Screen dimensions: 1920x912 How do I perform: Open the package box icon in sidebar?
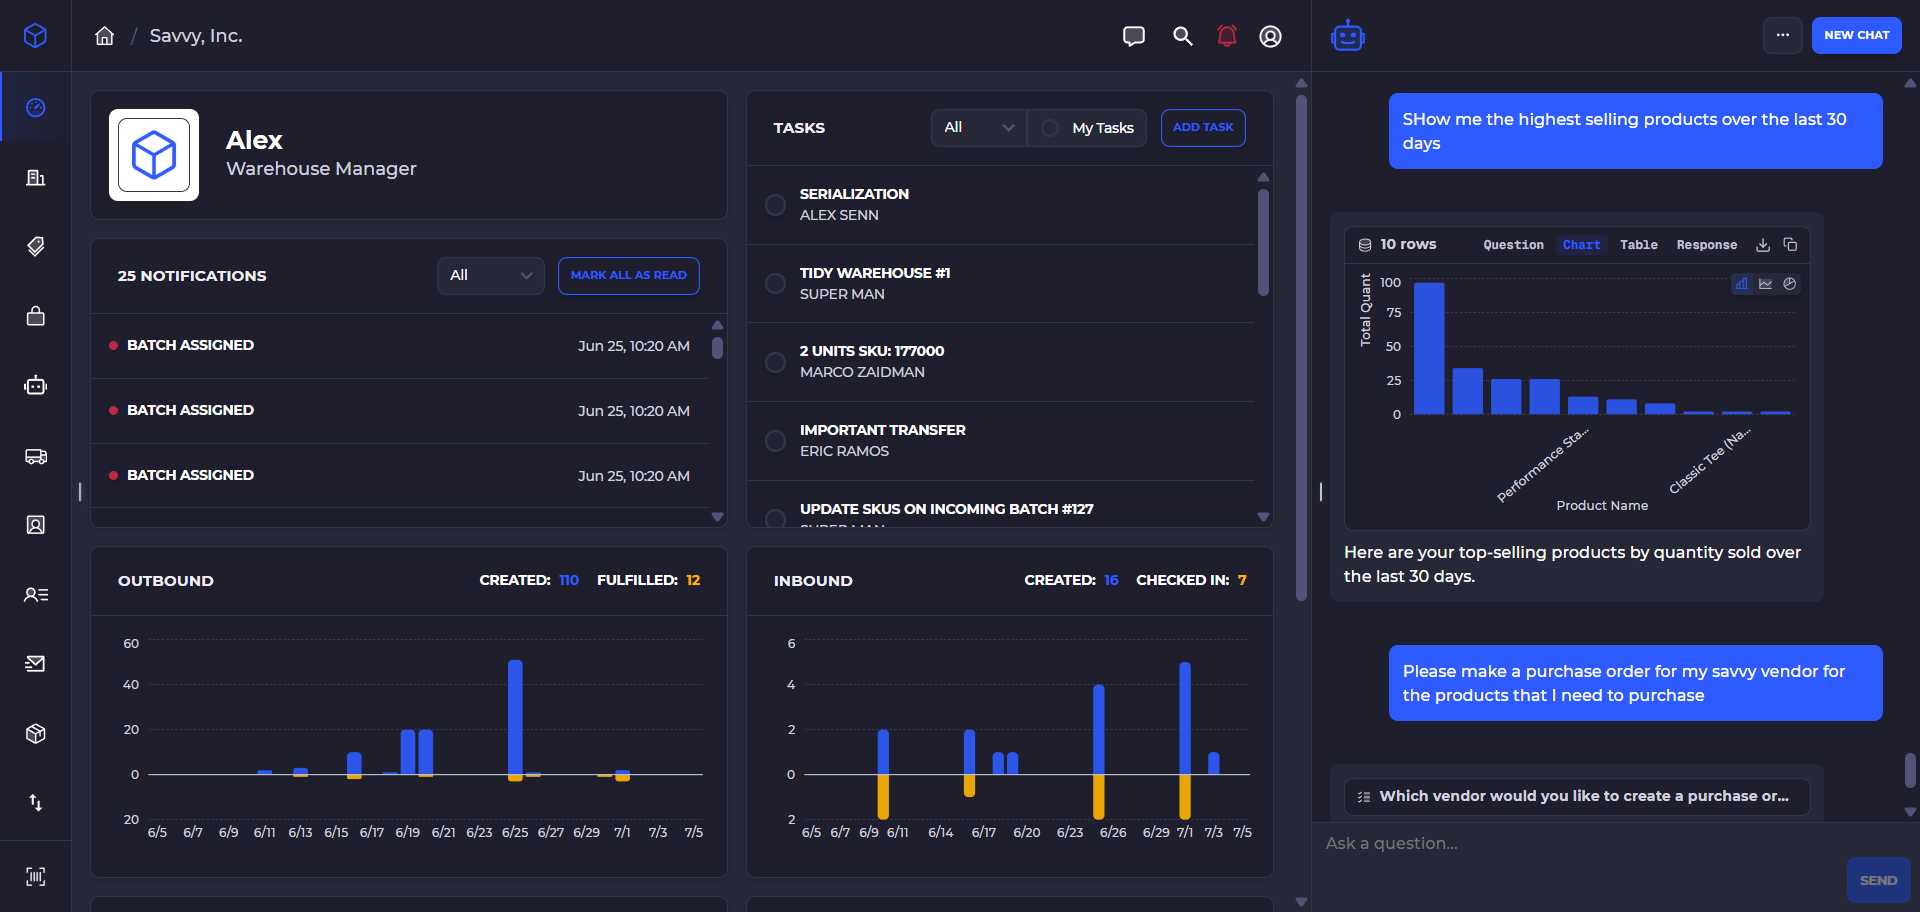tap(35, 733)
